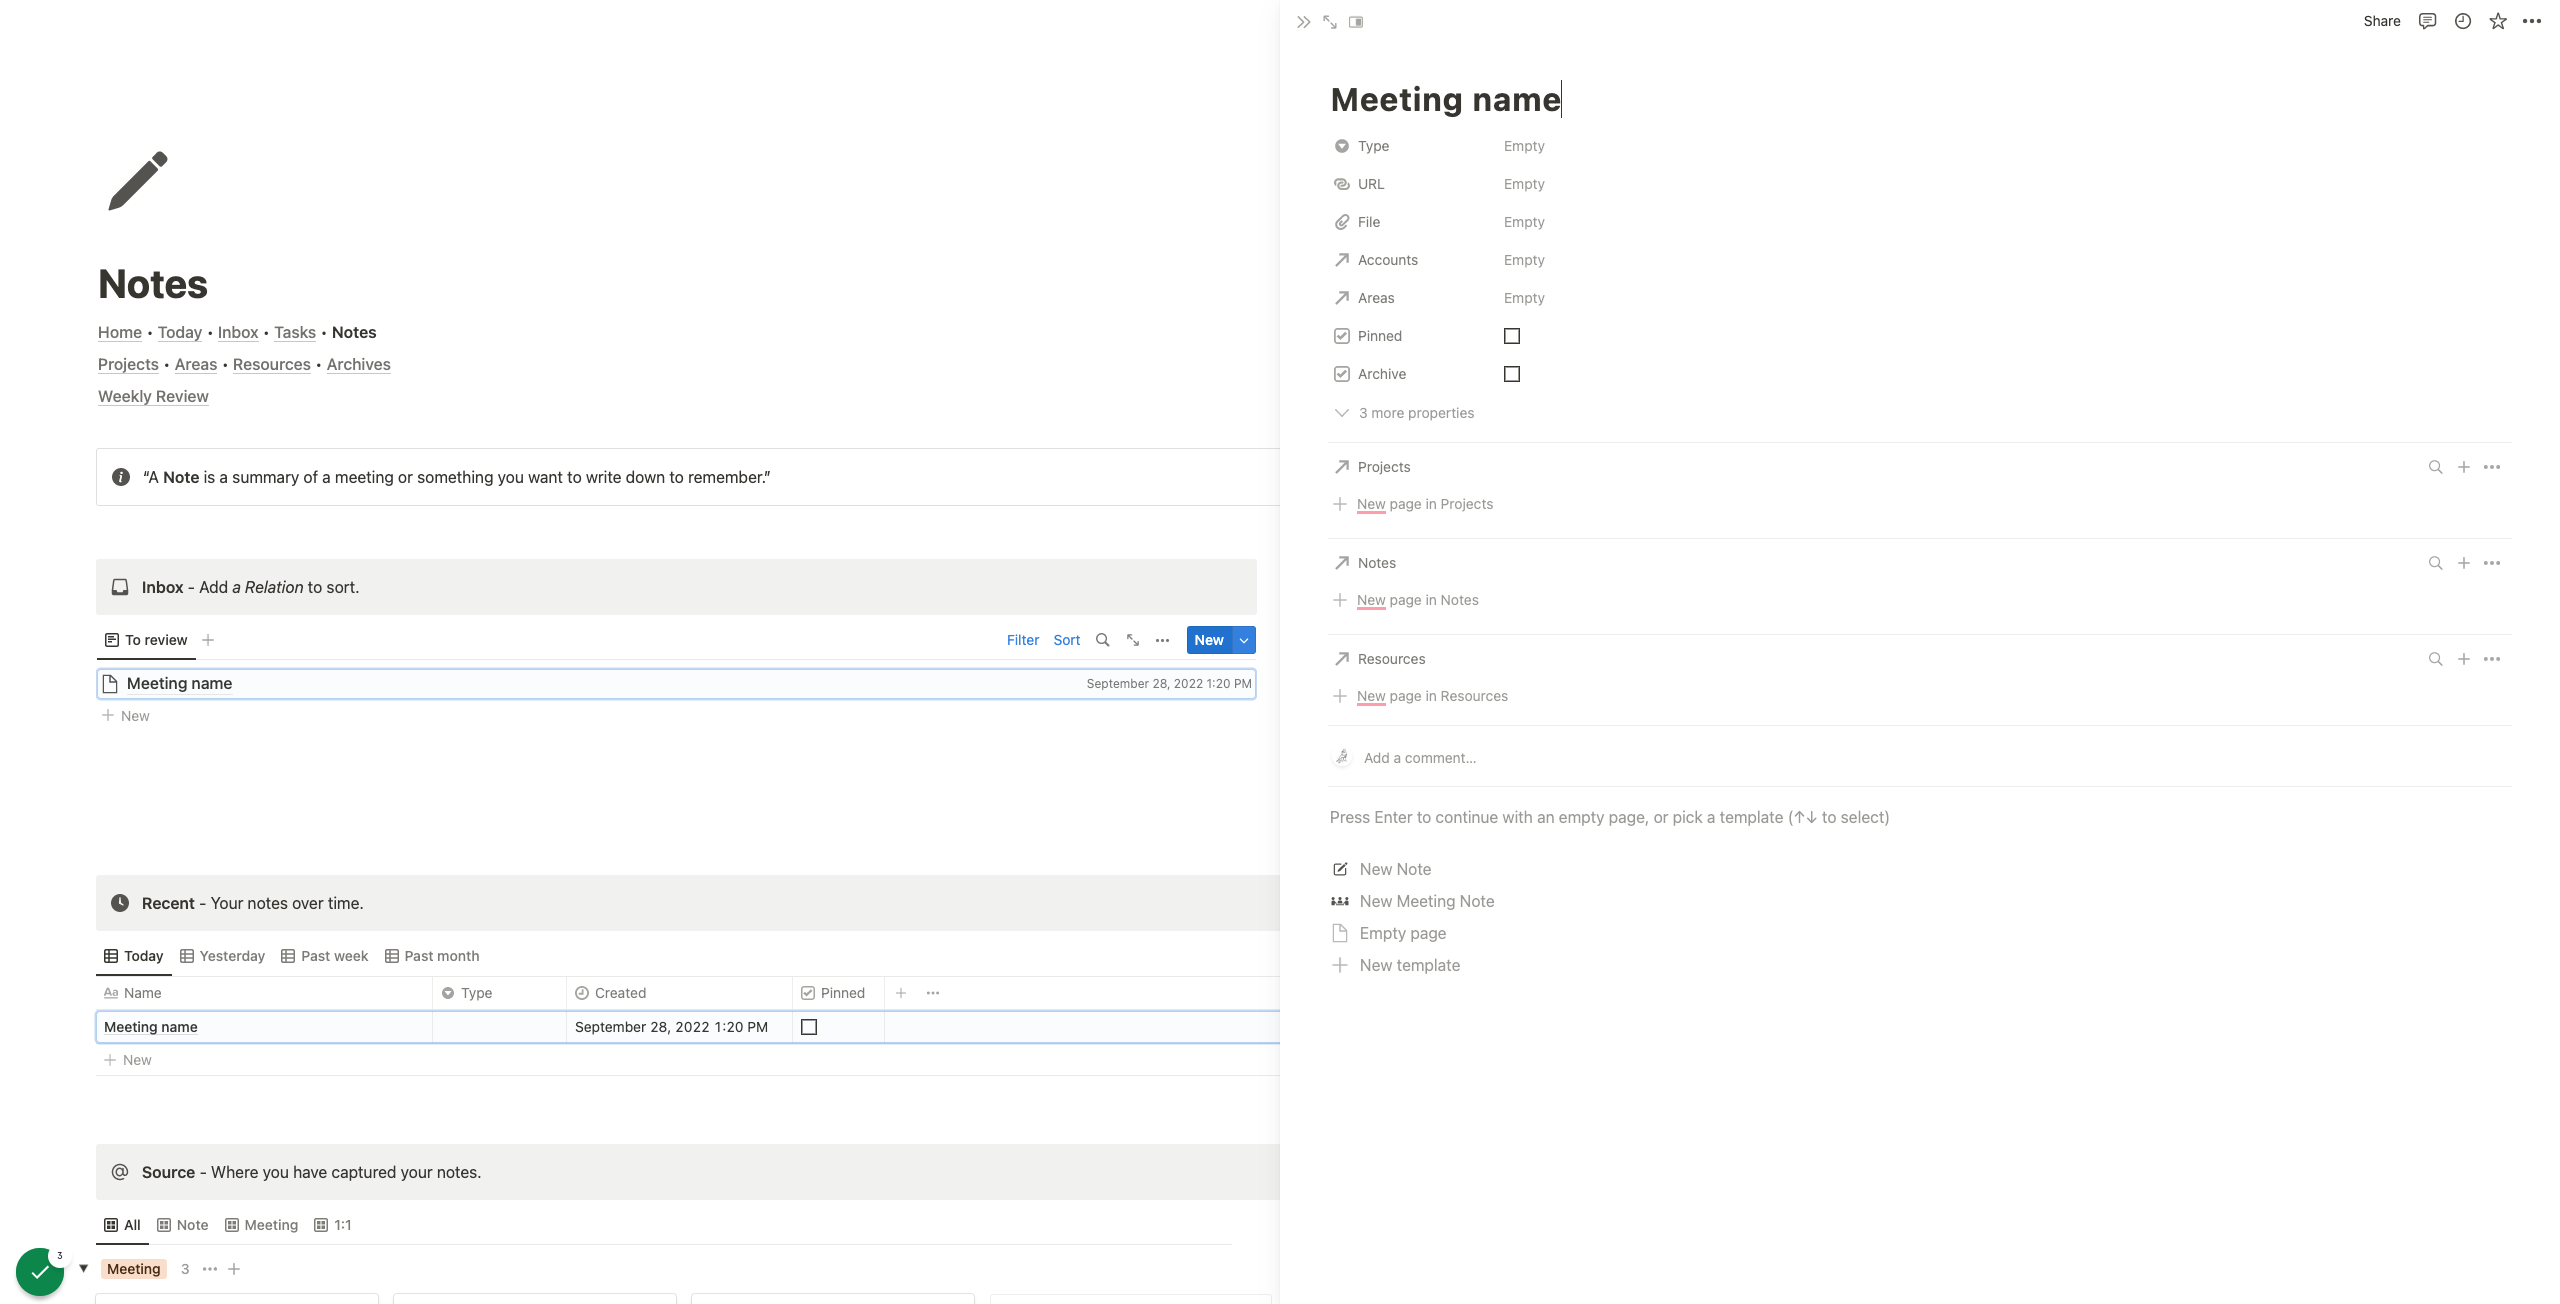Open page options three-dot menu

point(2532,21)
